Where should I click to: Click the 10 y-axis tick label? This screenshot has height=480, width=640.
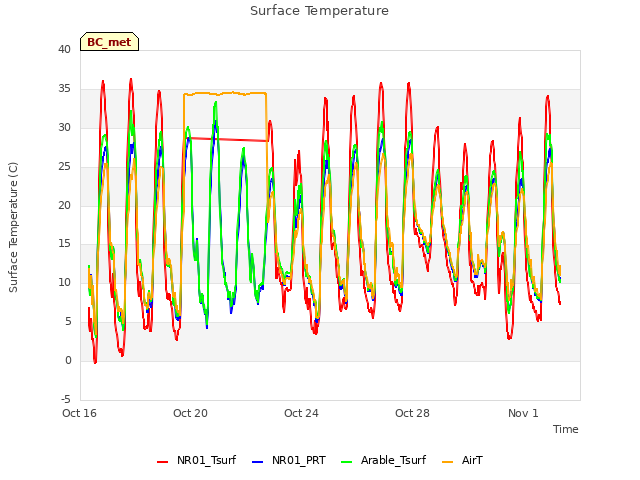(64, 282)
